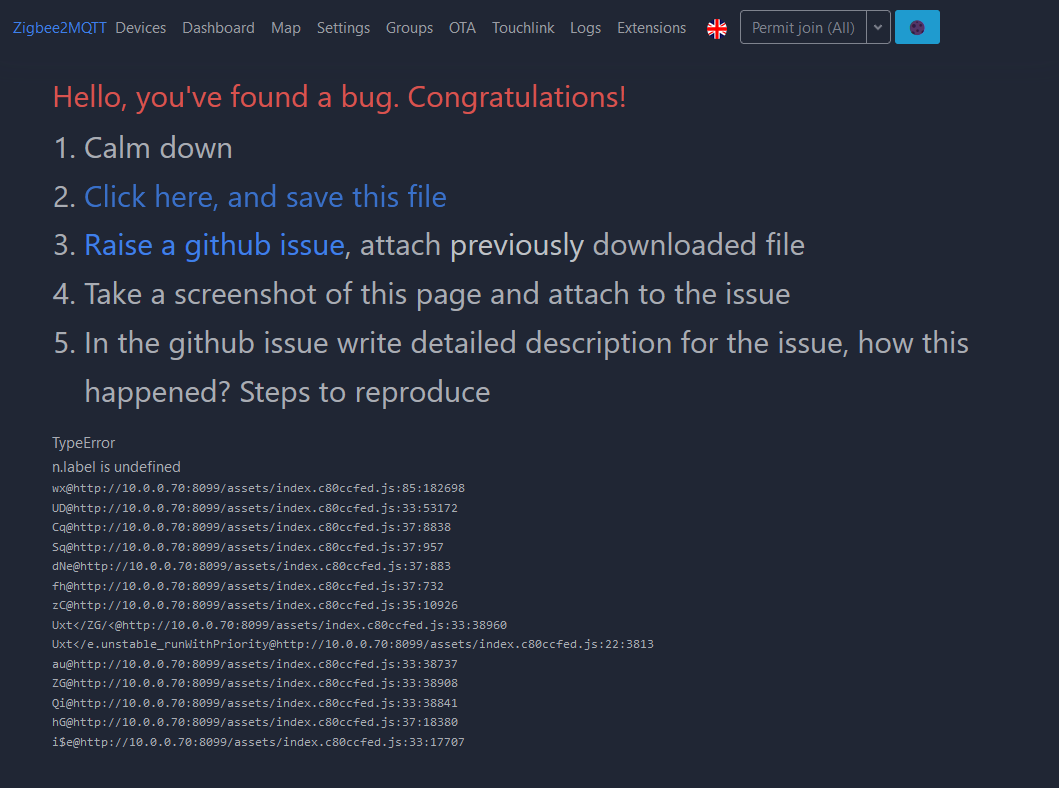Click the Zigbee2MQTT logo link

coord(59,27)
